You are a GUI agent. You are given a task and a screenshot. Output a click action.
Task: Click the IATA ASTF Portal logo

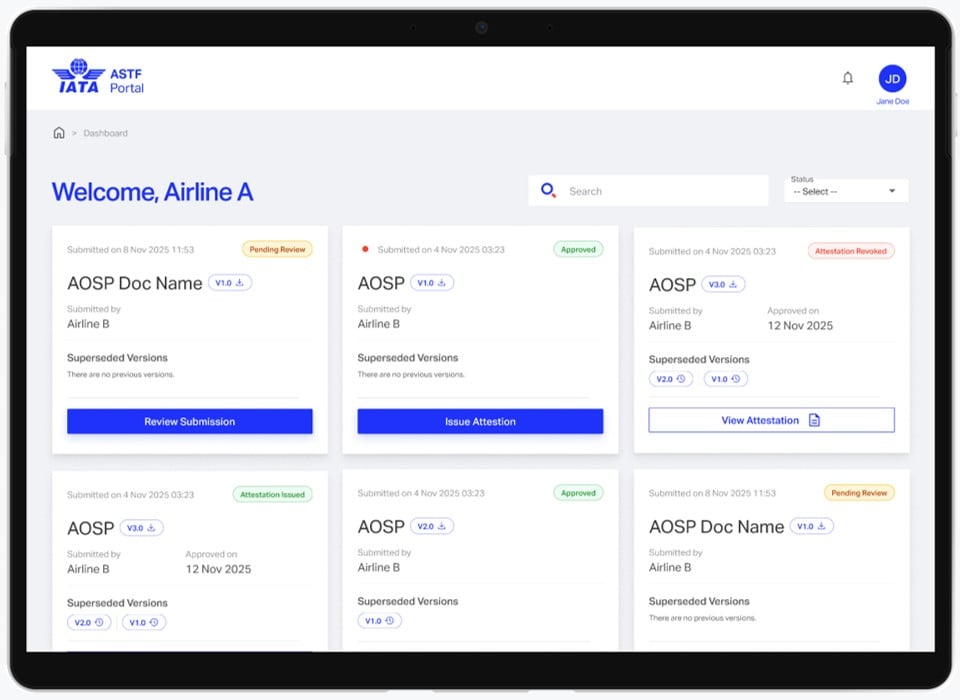98,78
